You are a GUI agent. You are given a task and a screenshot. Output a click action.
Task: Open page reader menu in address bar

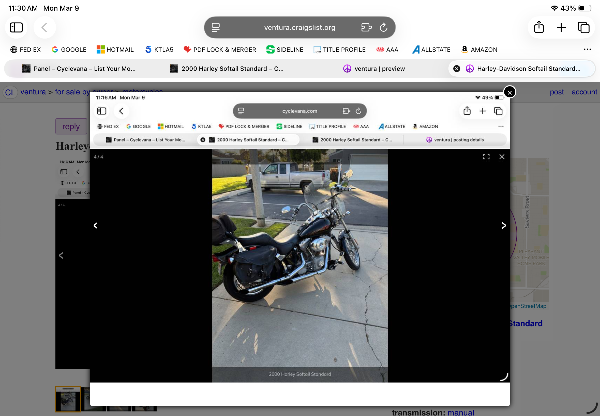pos(216,27)
